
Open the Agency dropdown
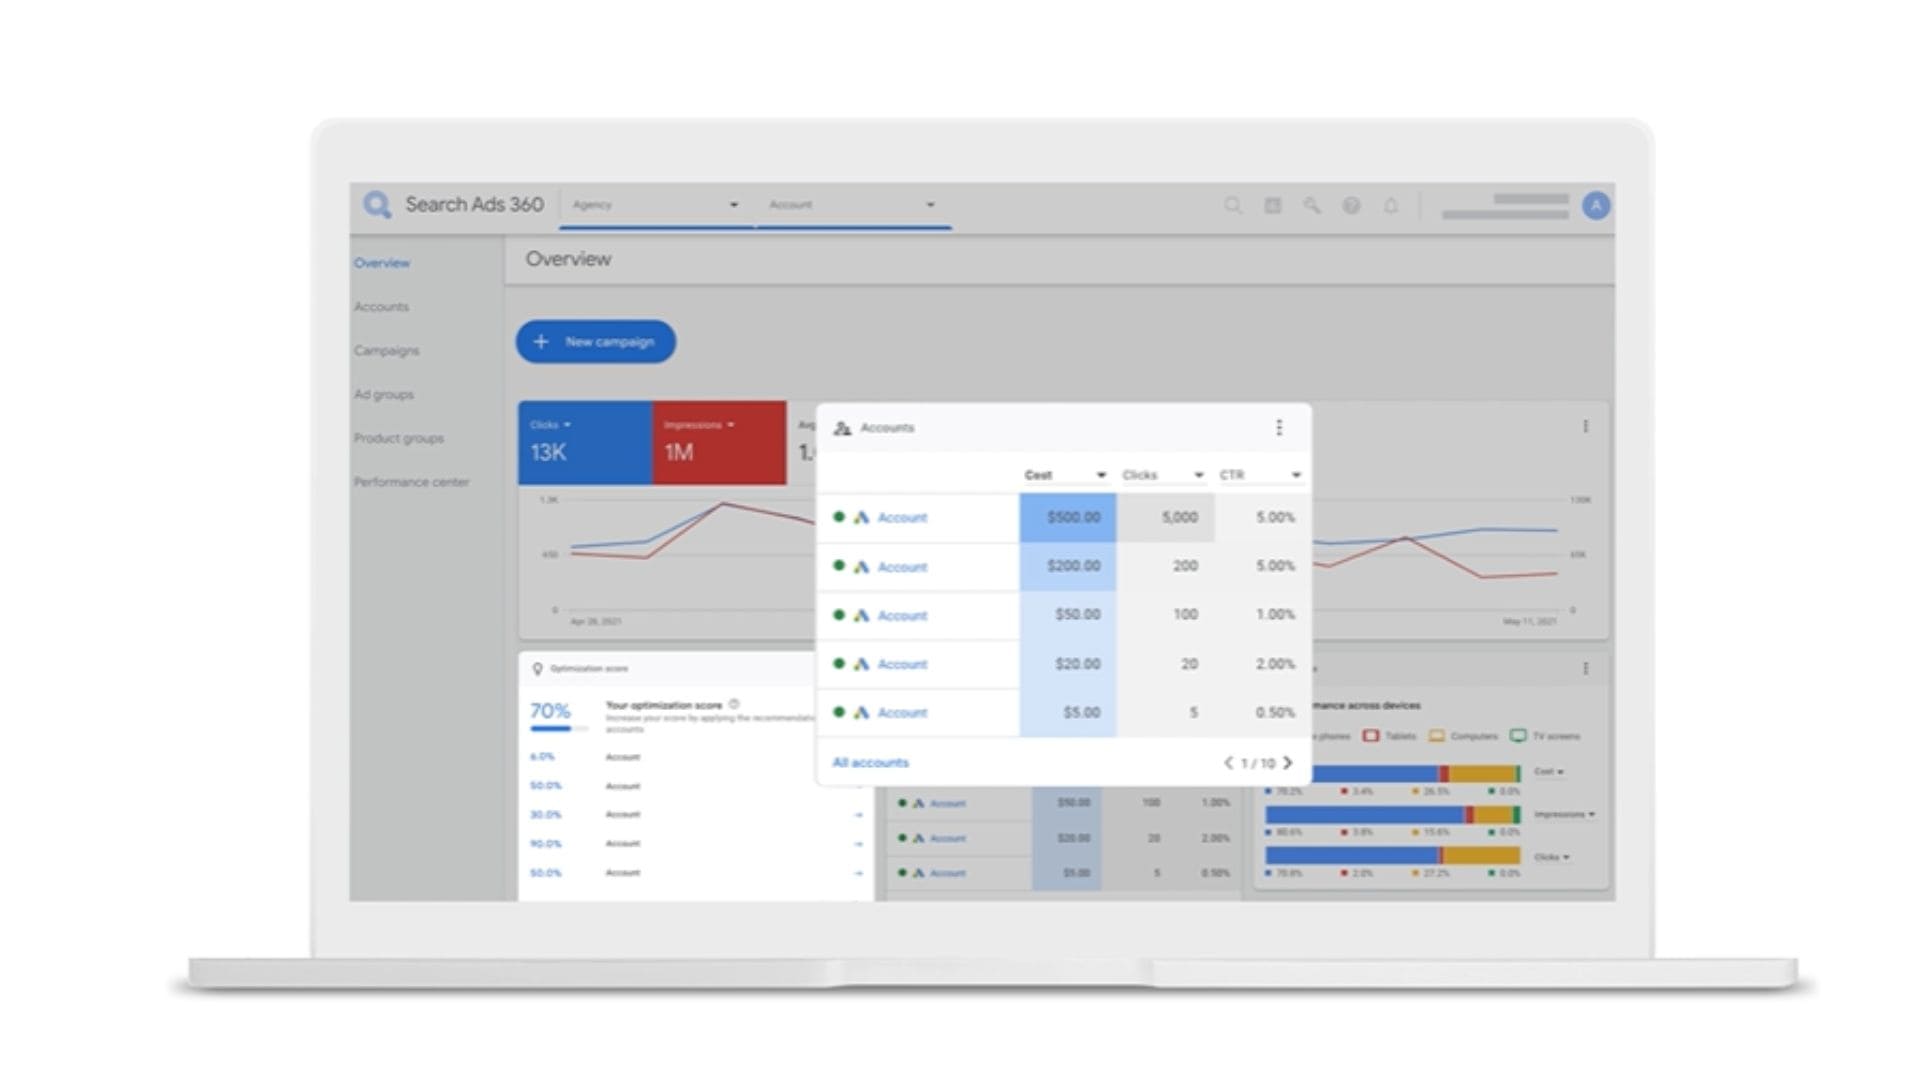(655, 205)
